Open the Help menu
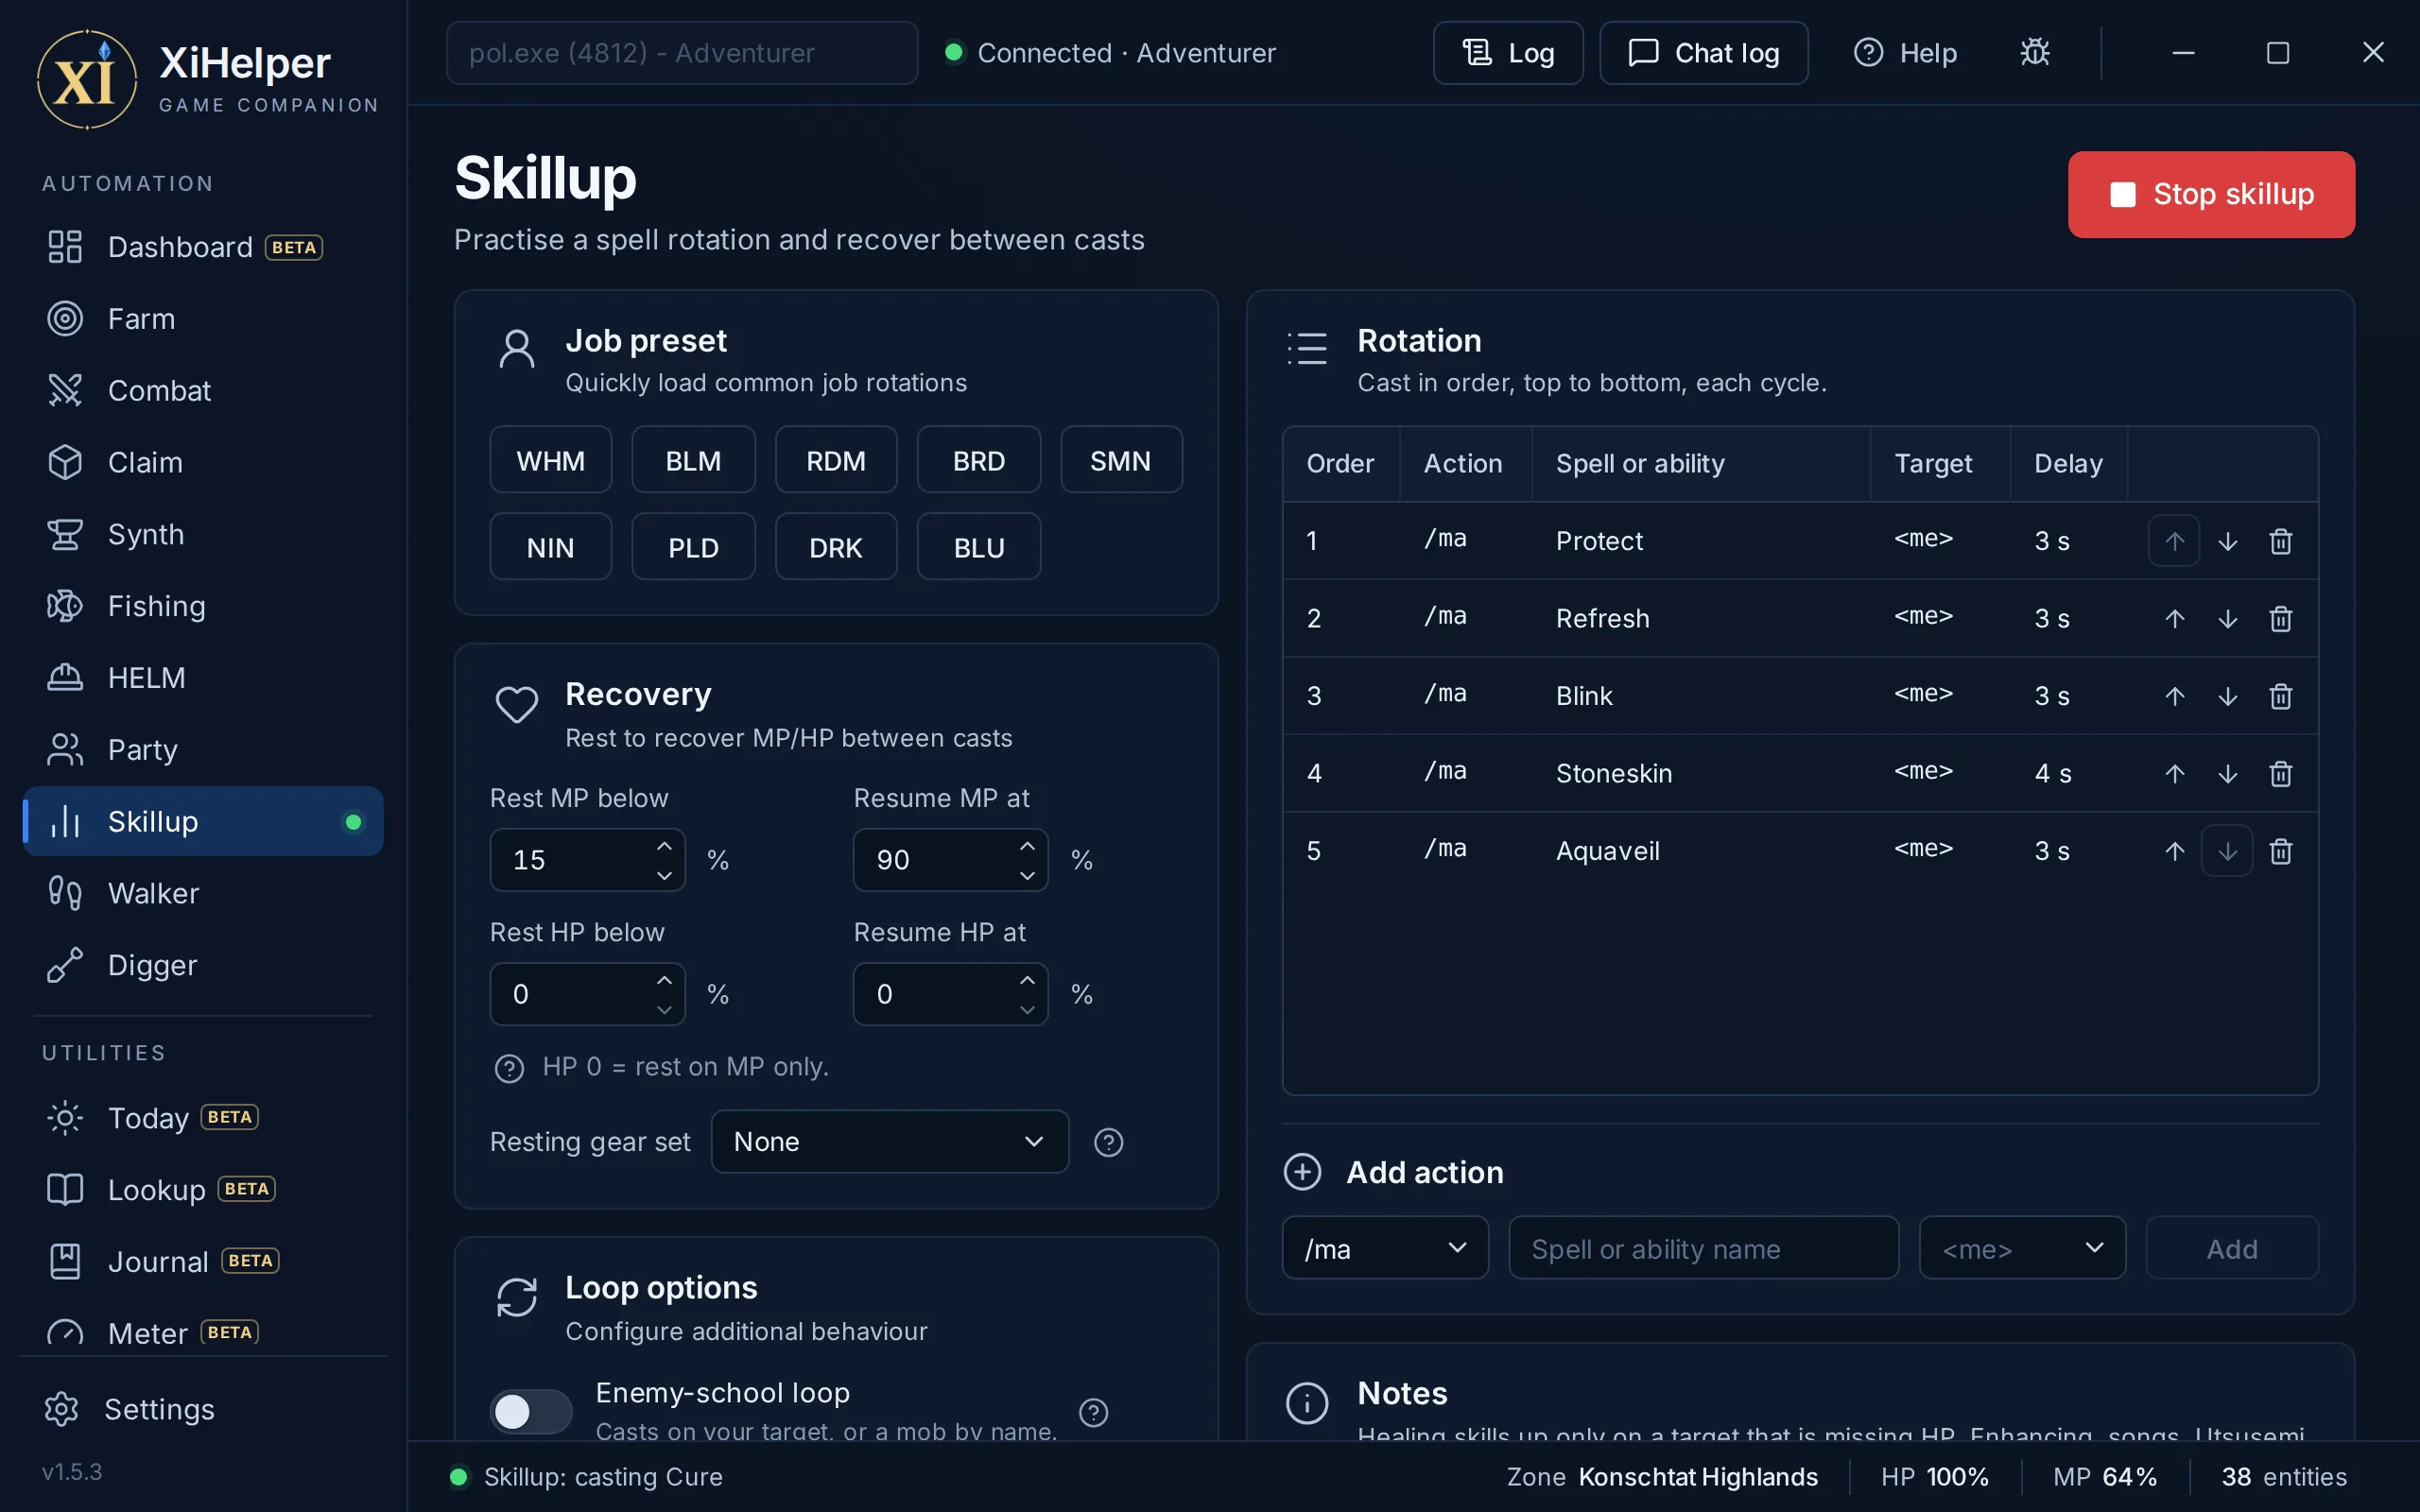The image size is (2420, 1512). coord(1905,52)
